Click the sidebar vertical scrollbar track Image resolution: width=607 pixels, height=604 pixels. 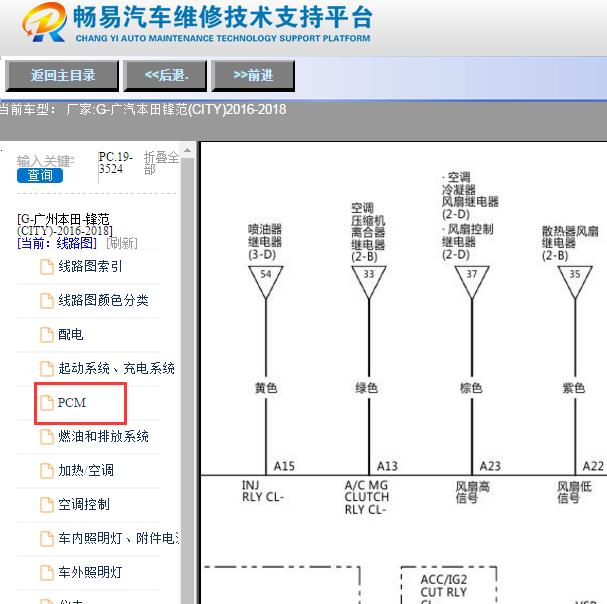pyautogui.click(x=188, y=379)
